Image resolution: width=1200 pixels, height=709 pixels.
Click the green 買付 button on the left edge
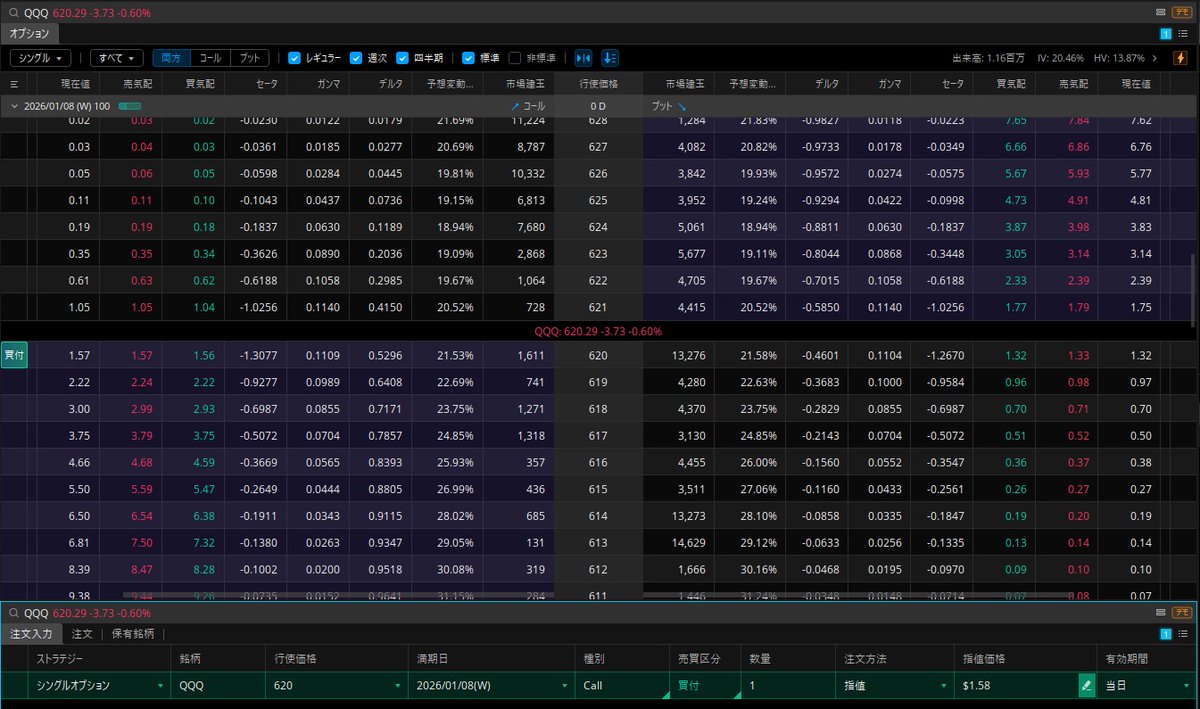point(14,354)
